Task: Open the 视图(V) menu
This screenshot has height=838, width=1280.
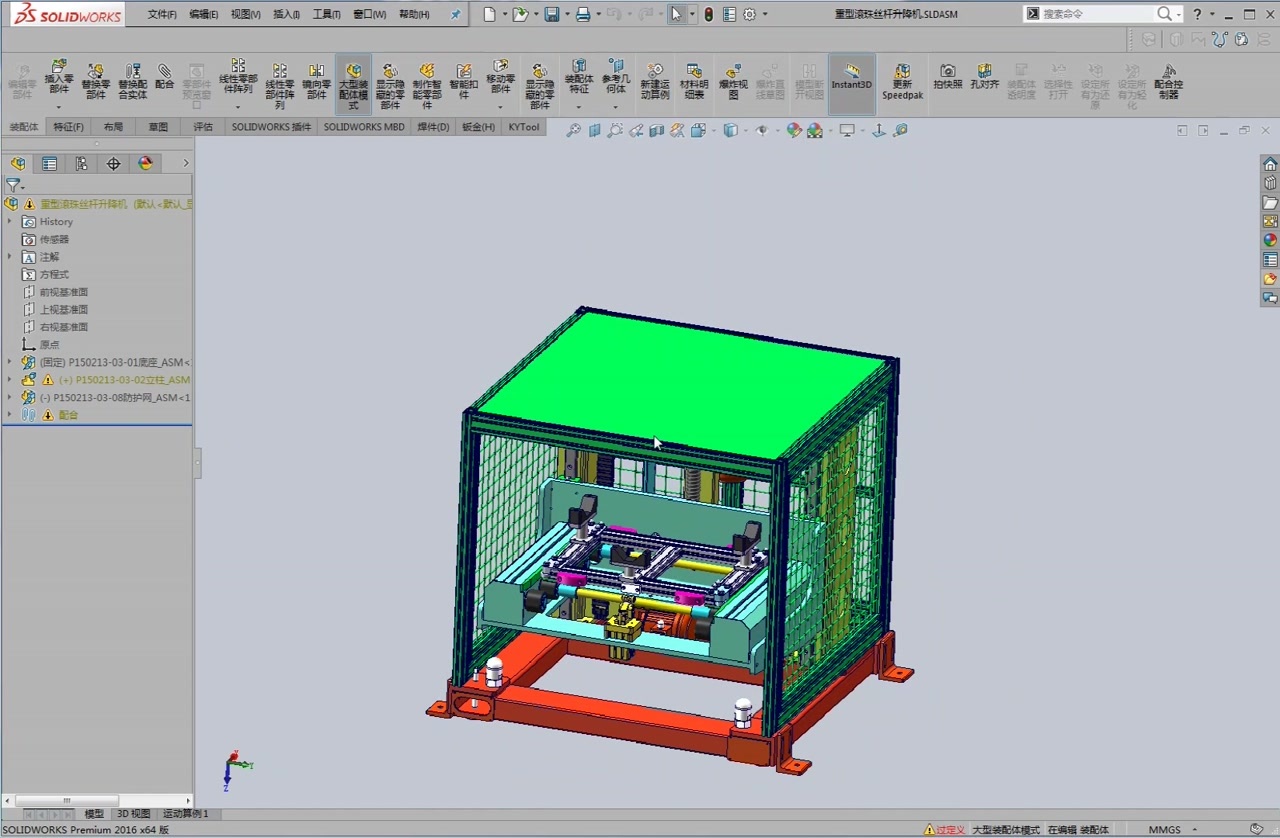Action: [x=245, y=14]
